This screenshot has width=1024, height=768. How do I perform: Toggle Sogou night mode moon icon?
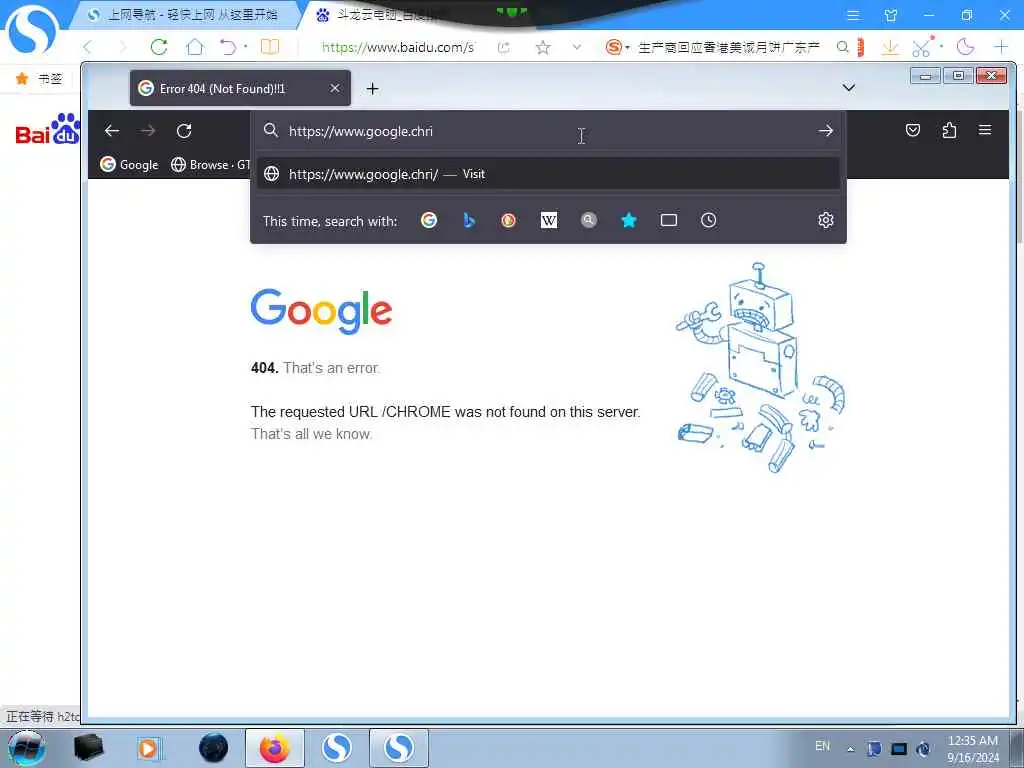tap(965, 47)
